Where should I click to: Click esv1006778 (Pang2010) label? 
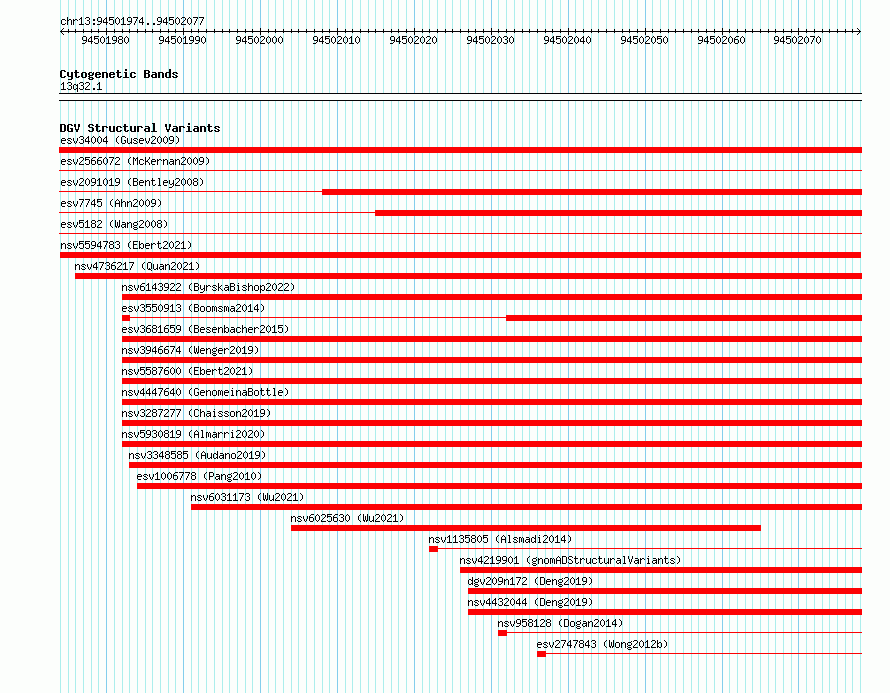tap(199, 476)
